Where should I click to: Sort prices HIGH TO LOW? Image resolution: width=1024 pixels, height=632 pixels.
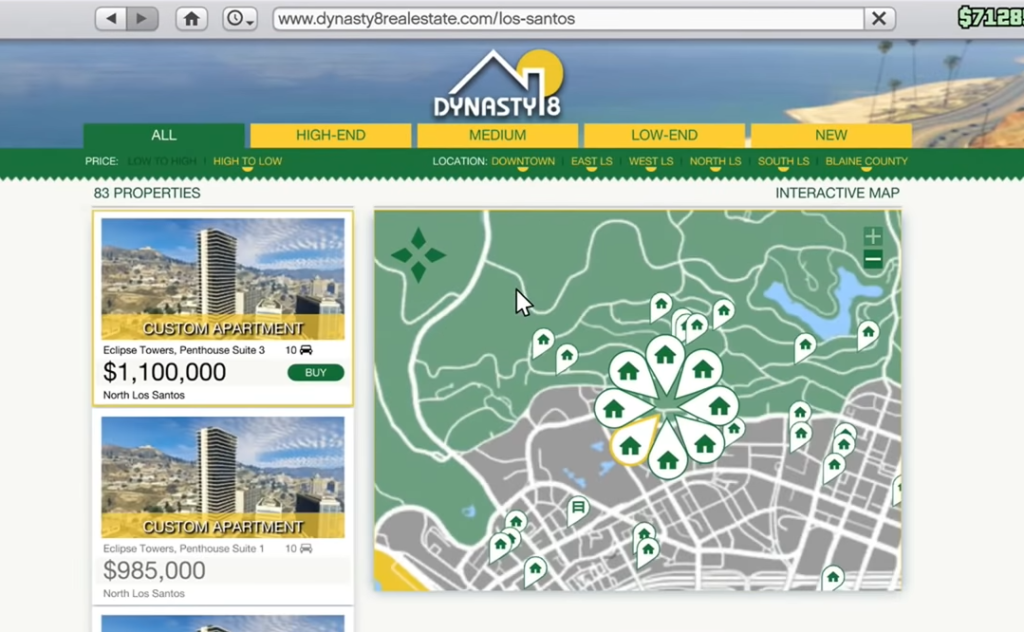click(x=248, y=161)
